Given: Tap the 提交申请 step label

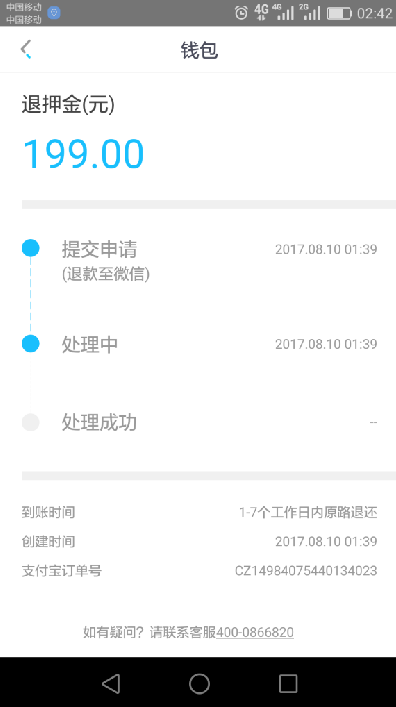Looking at the screenshot, I should pos(99,249).
